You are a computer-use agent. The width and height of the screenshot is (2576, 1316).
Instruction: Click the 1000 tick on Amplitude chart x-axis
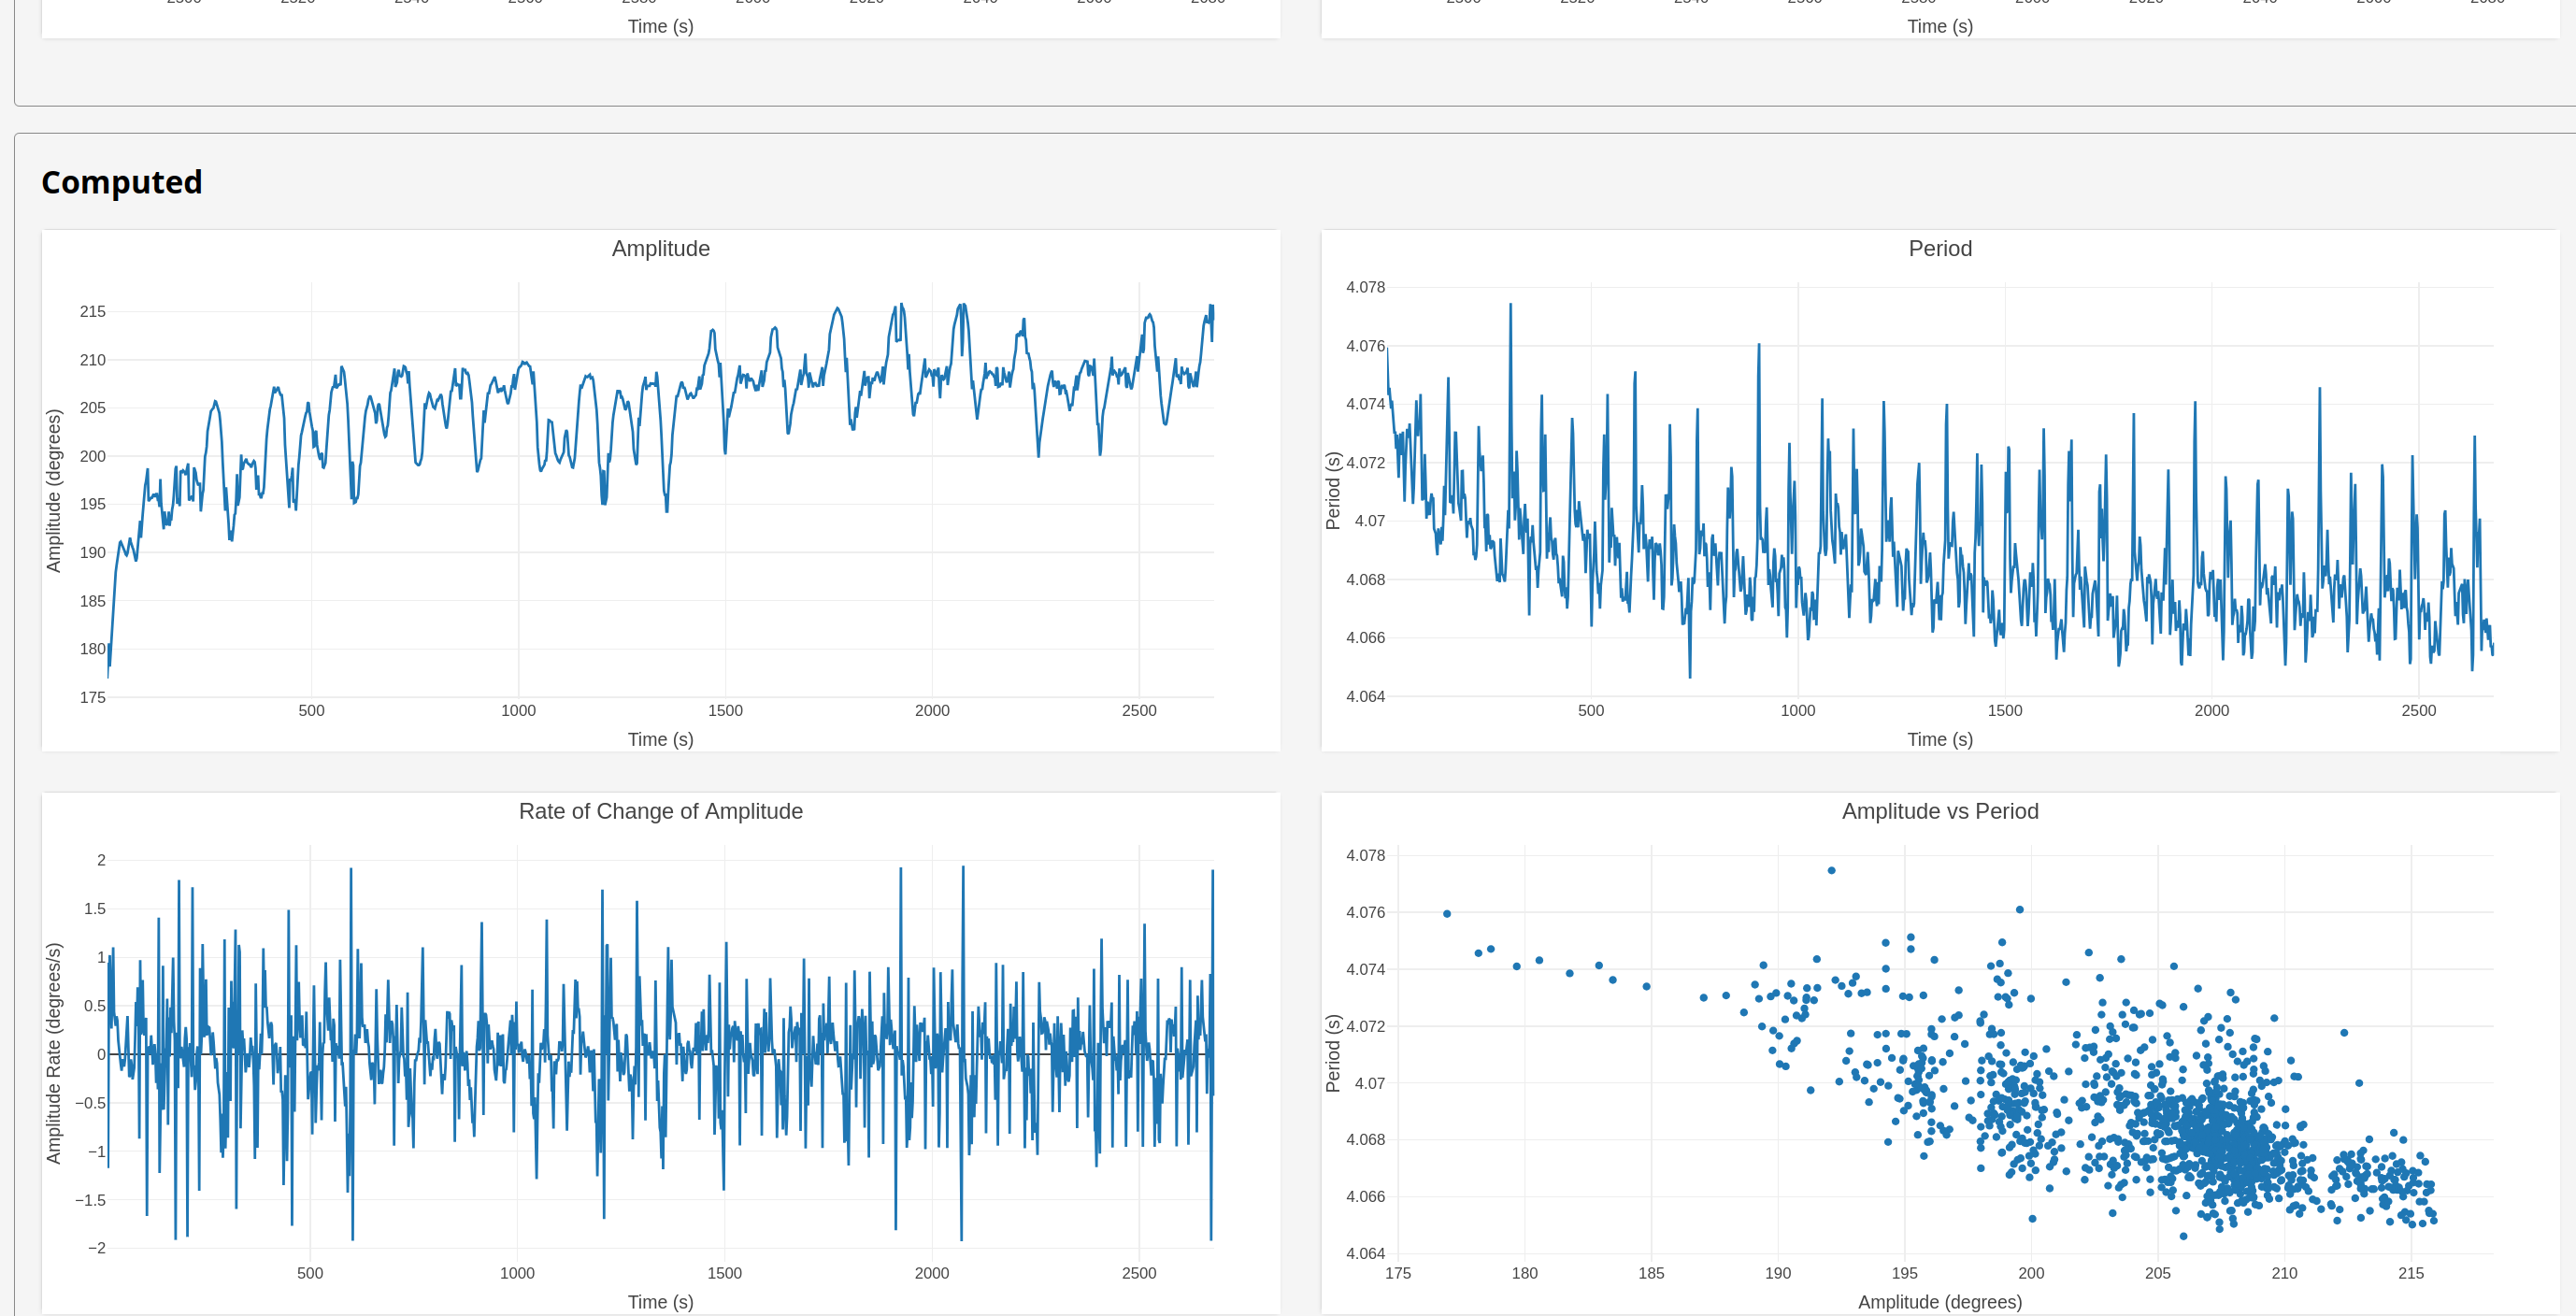click(x=518, y=710)
